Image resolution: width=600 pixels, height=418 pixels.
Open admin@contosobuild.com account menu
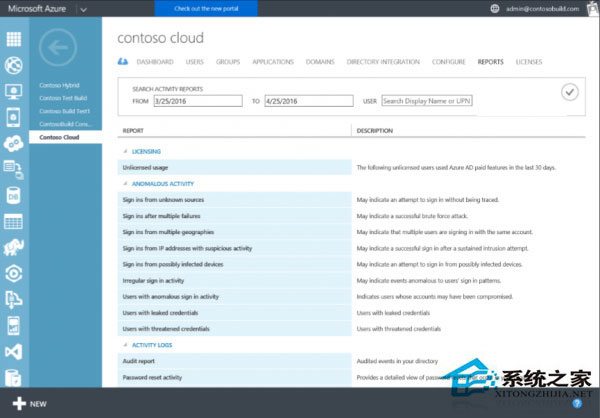[543, 8]
